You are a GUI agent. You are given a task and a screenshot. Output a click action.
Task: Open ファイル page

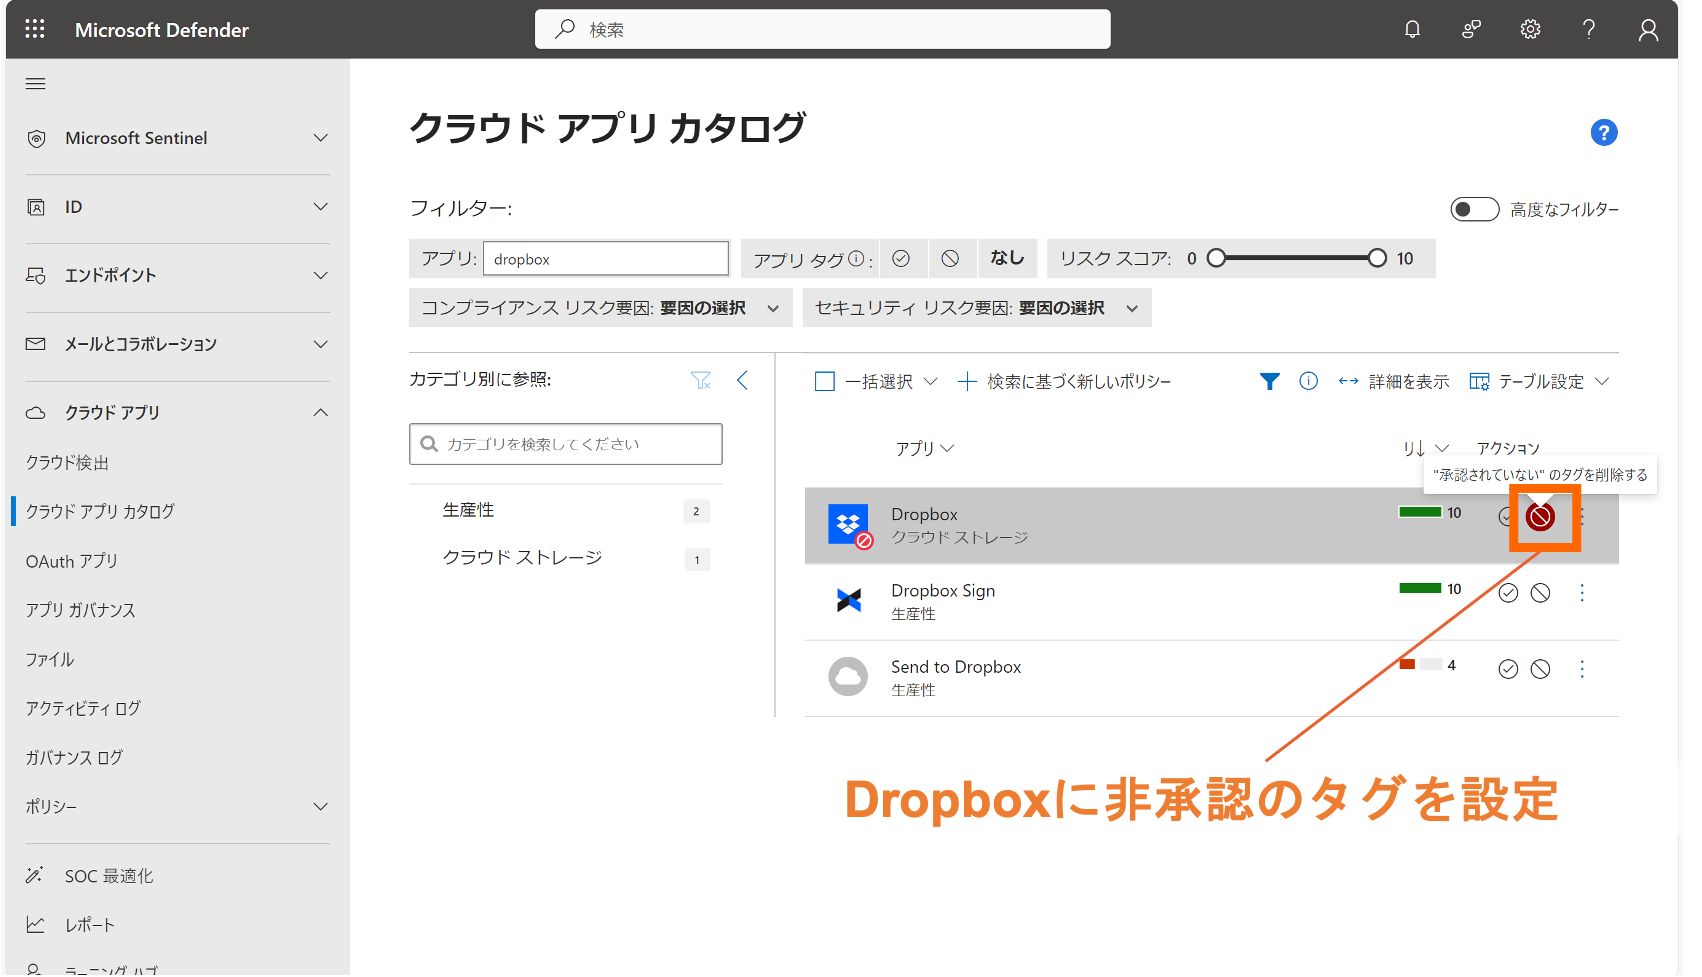(50, 659)
